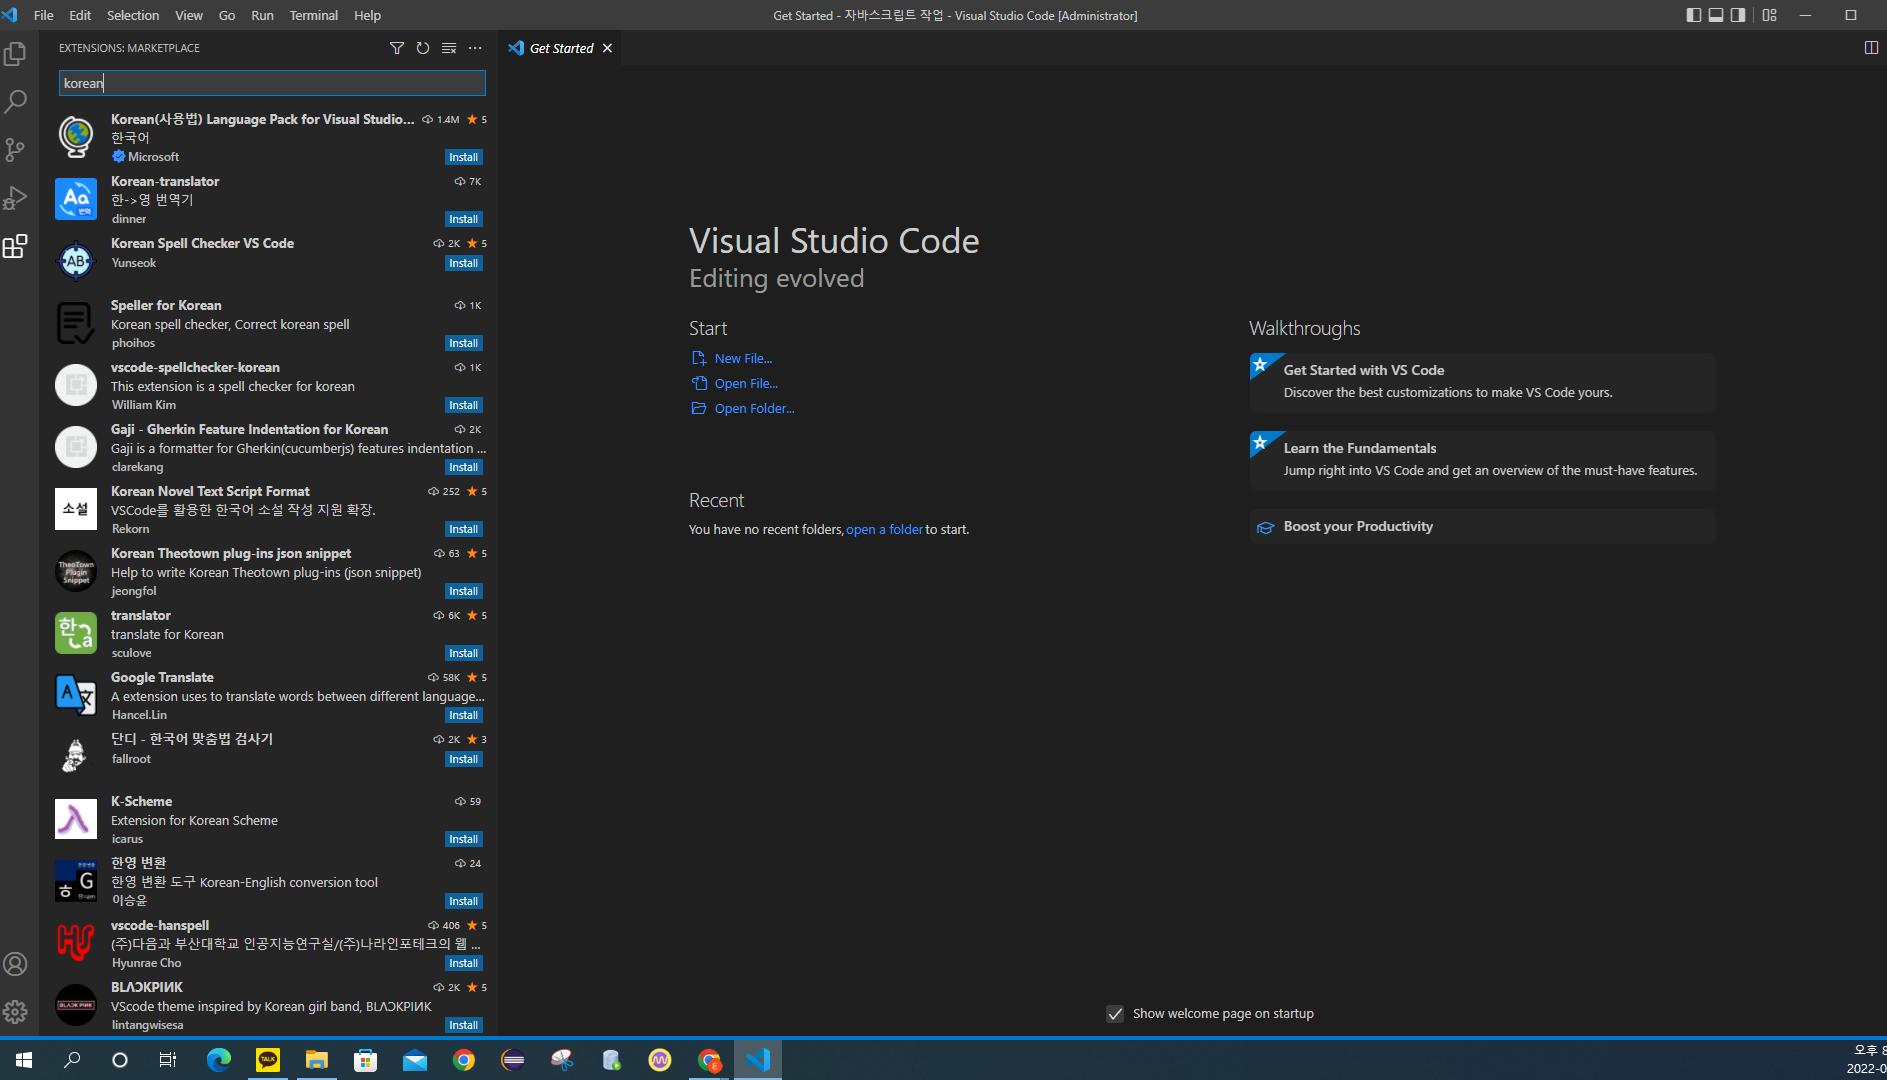This screenshot has width=1887, height=1080.
Task: Click the K-Scheme lambda icon
Action: click(76, 819)
